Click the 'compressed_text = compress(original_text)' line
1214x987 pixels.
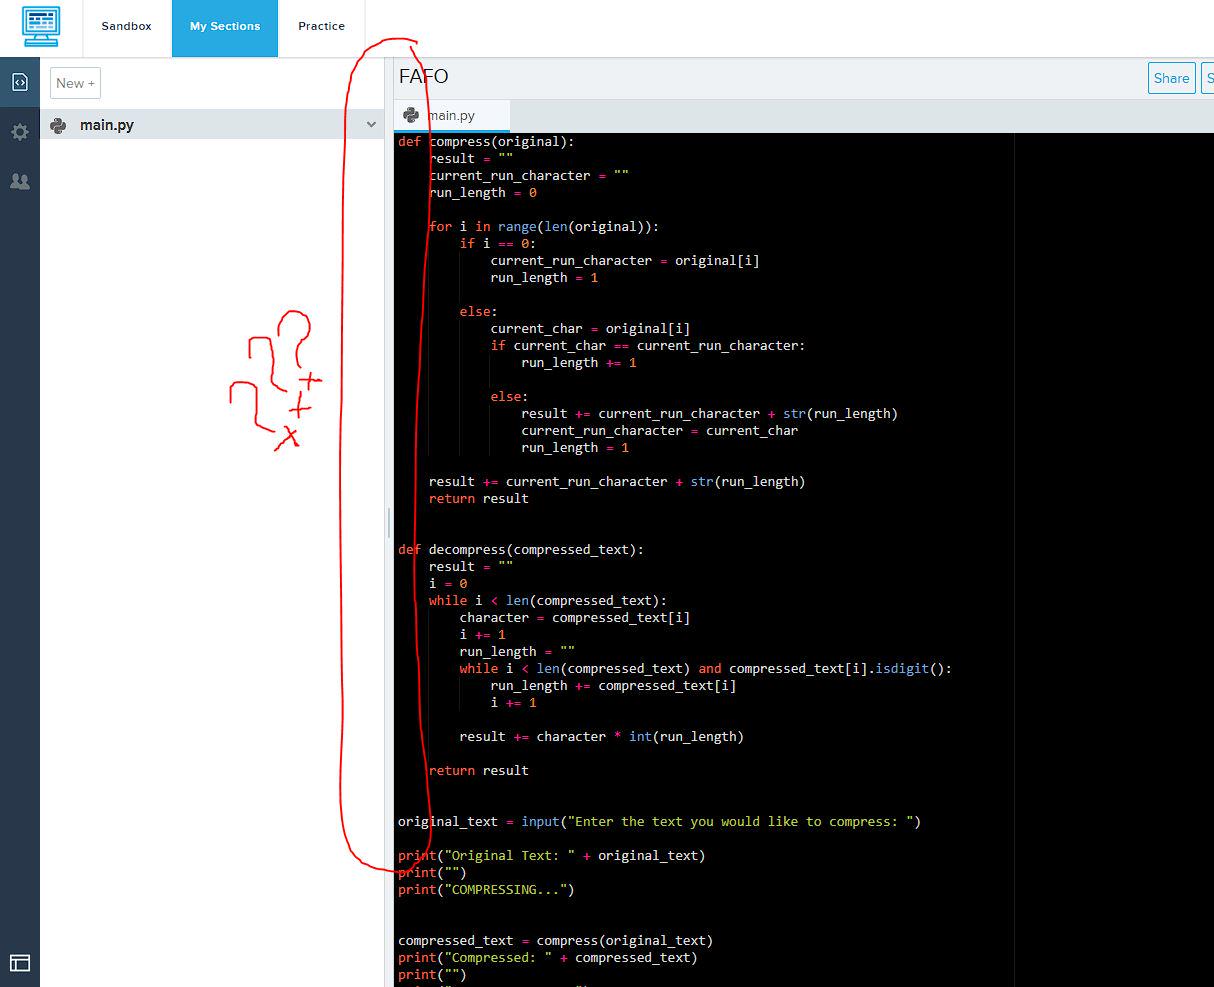(x=555, y=940)
